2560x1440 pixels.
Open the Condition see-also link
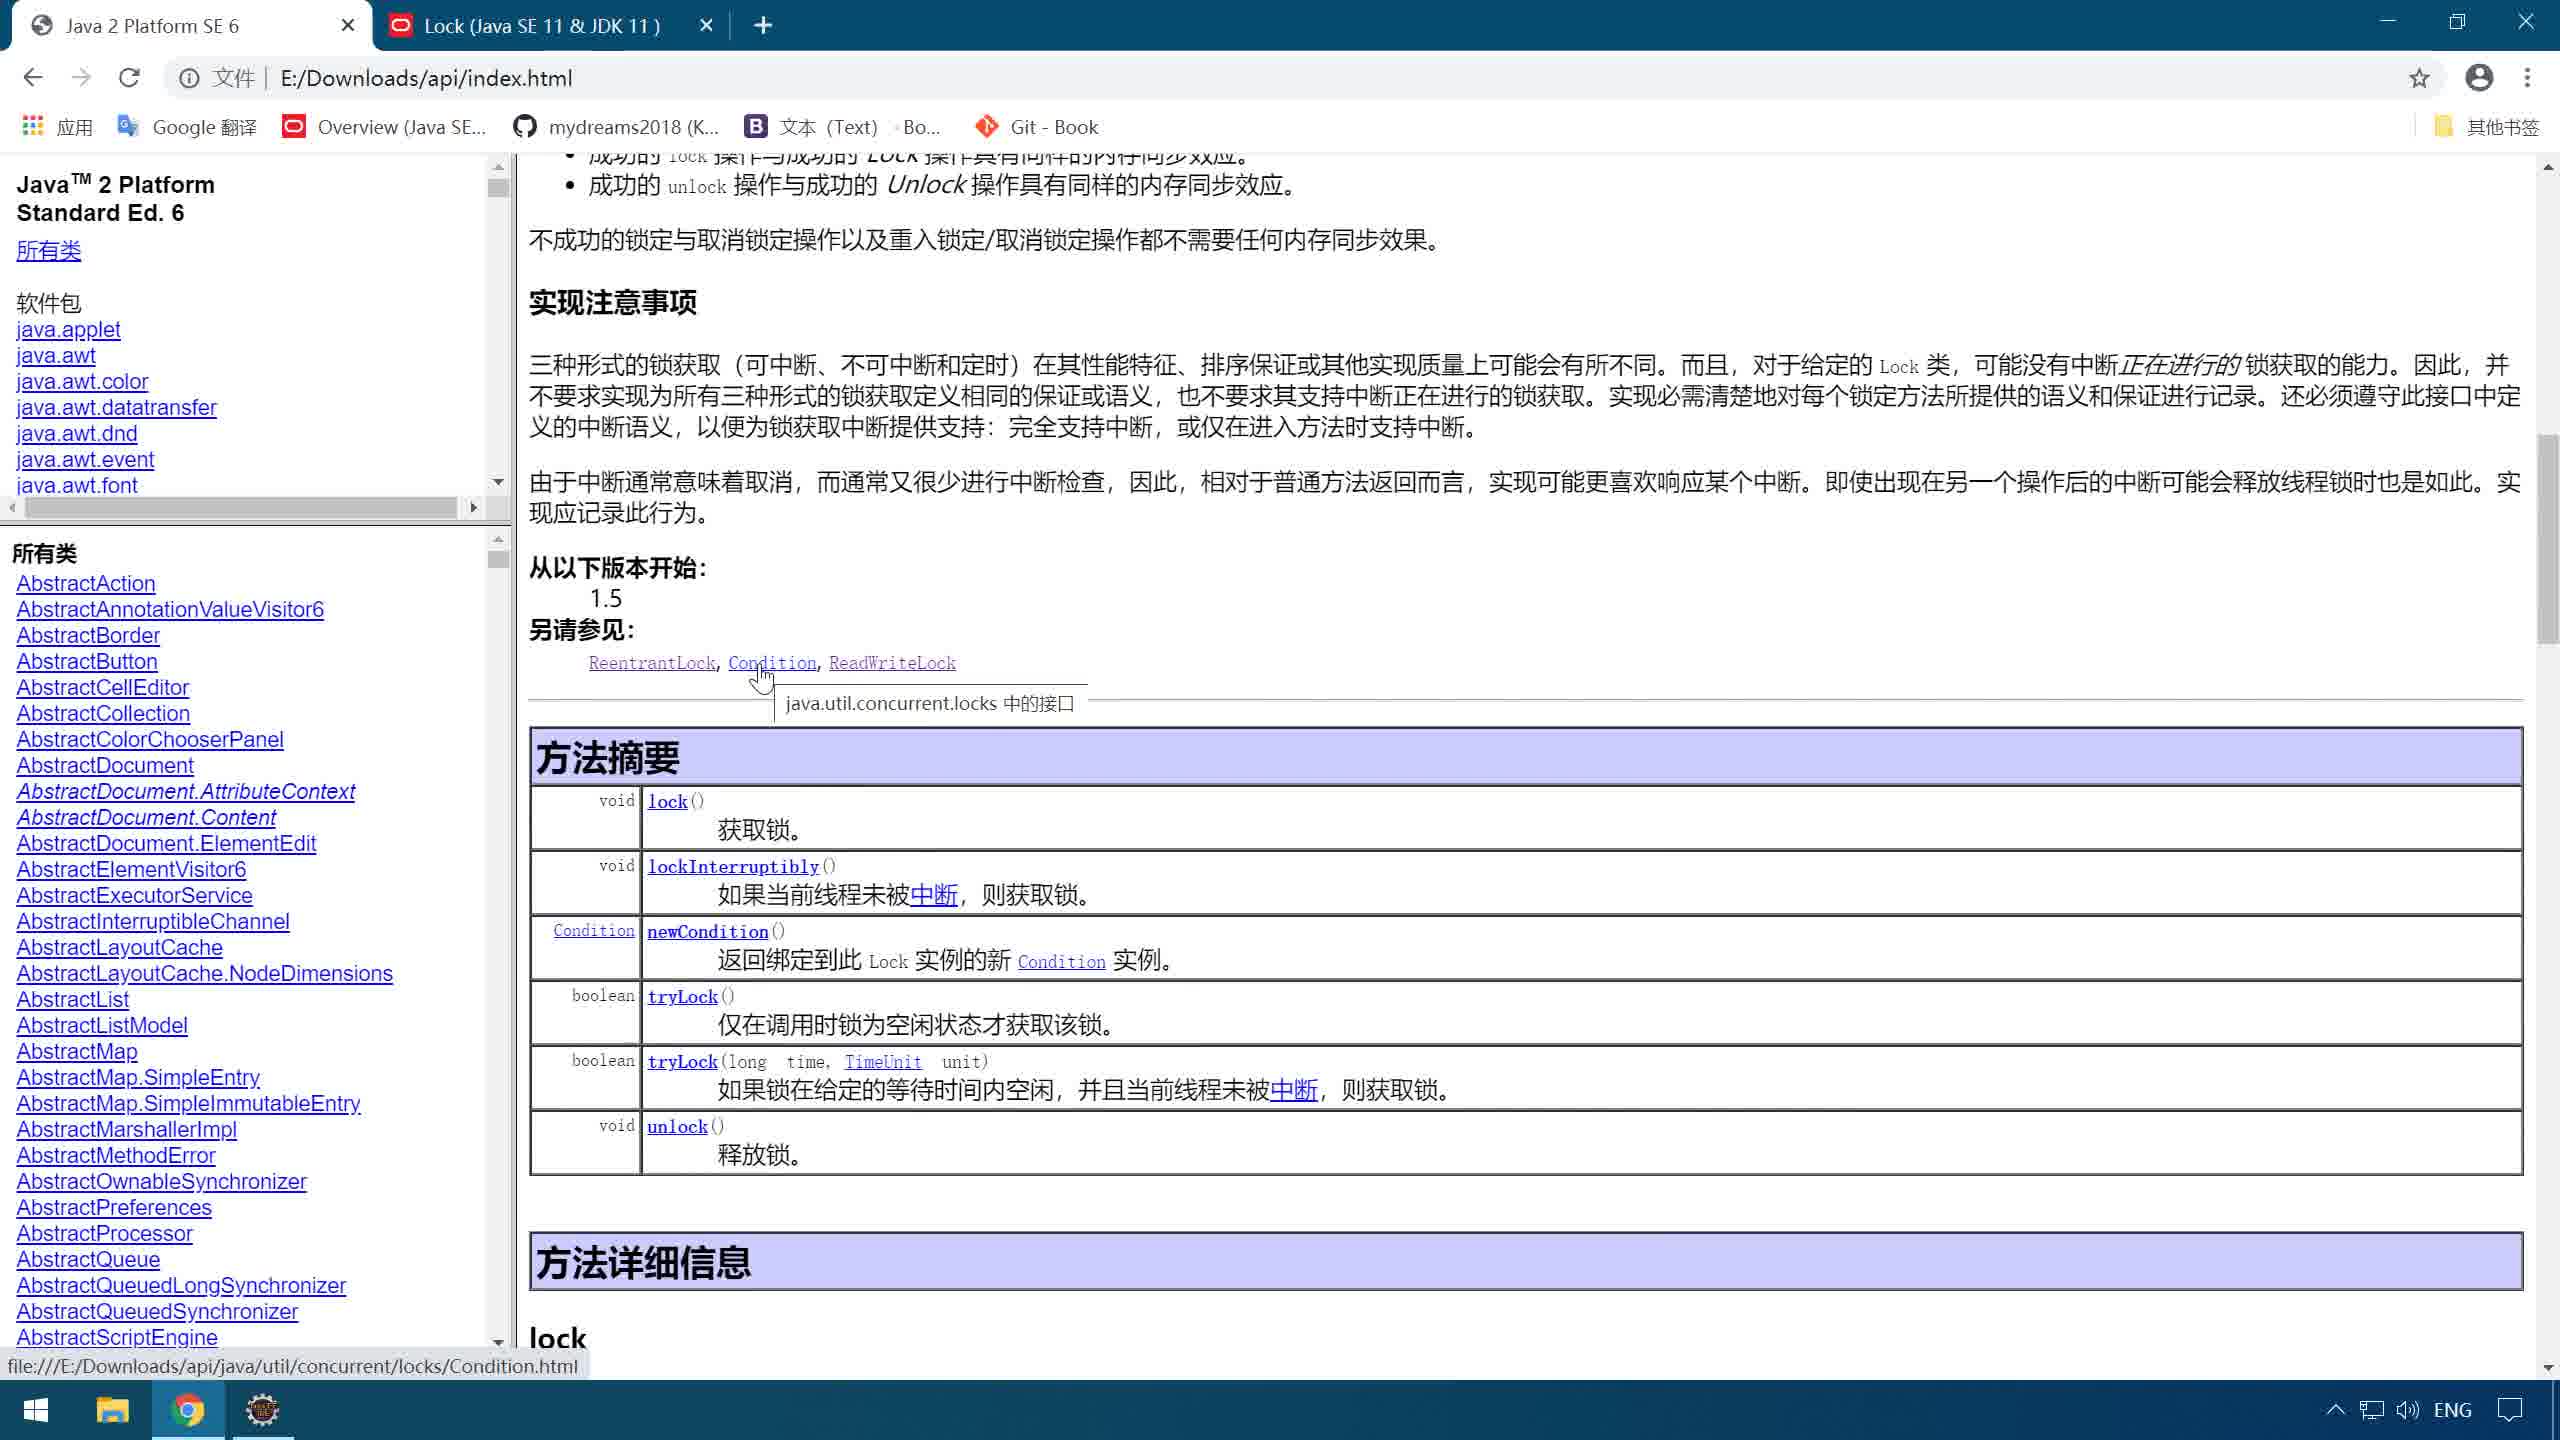(x=772, y=663)
